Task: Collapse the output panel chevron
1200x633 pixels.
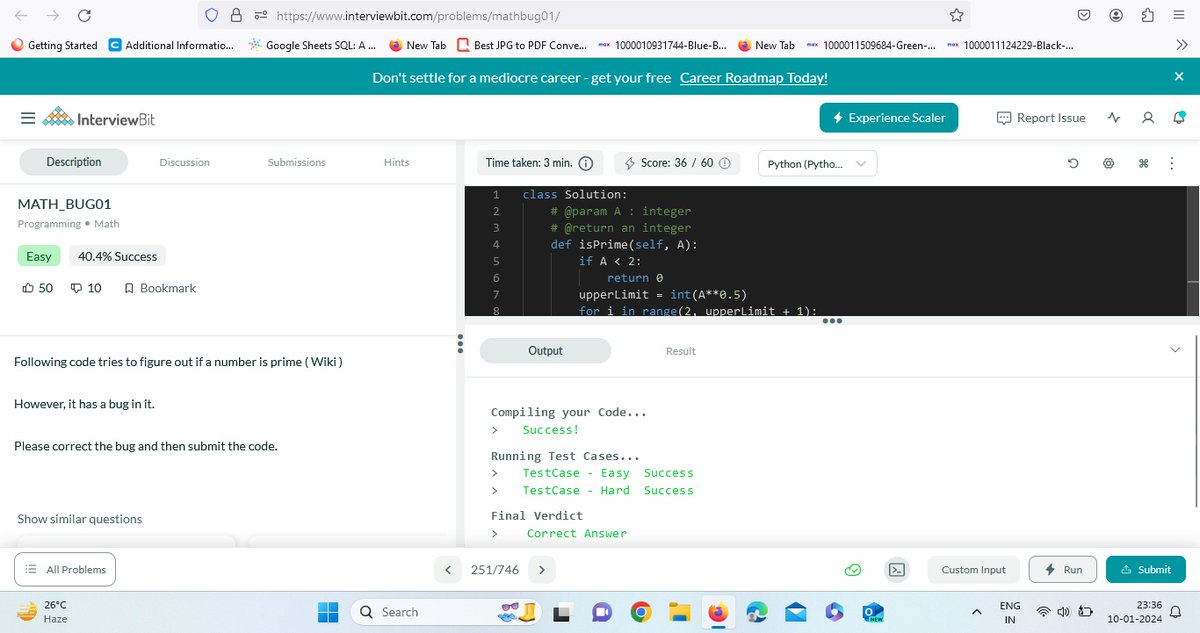Action: (x=1174, y=349)
